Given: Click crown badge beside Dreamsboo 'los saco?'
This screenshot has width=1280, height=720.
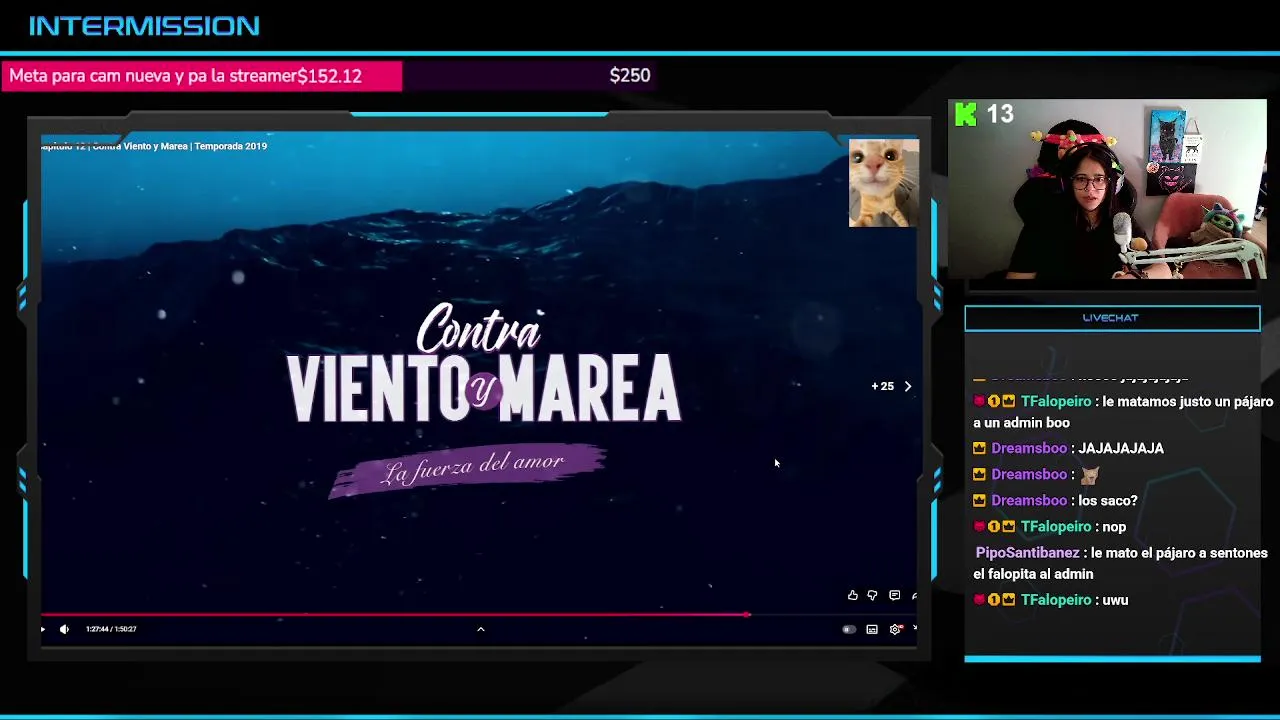Looking at the screenshot, I should (979, 500).
